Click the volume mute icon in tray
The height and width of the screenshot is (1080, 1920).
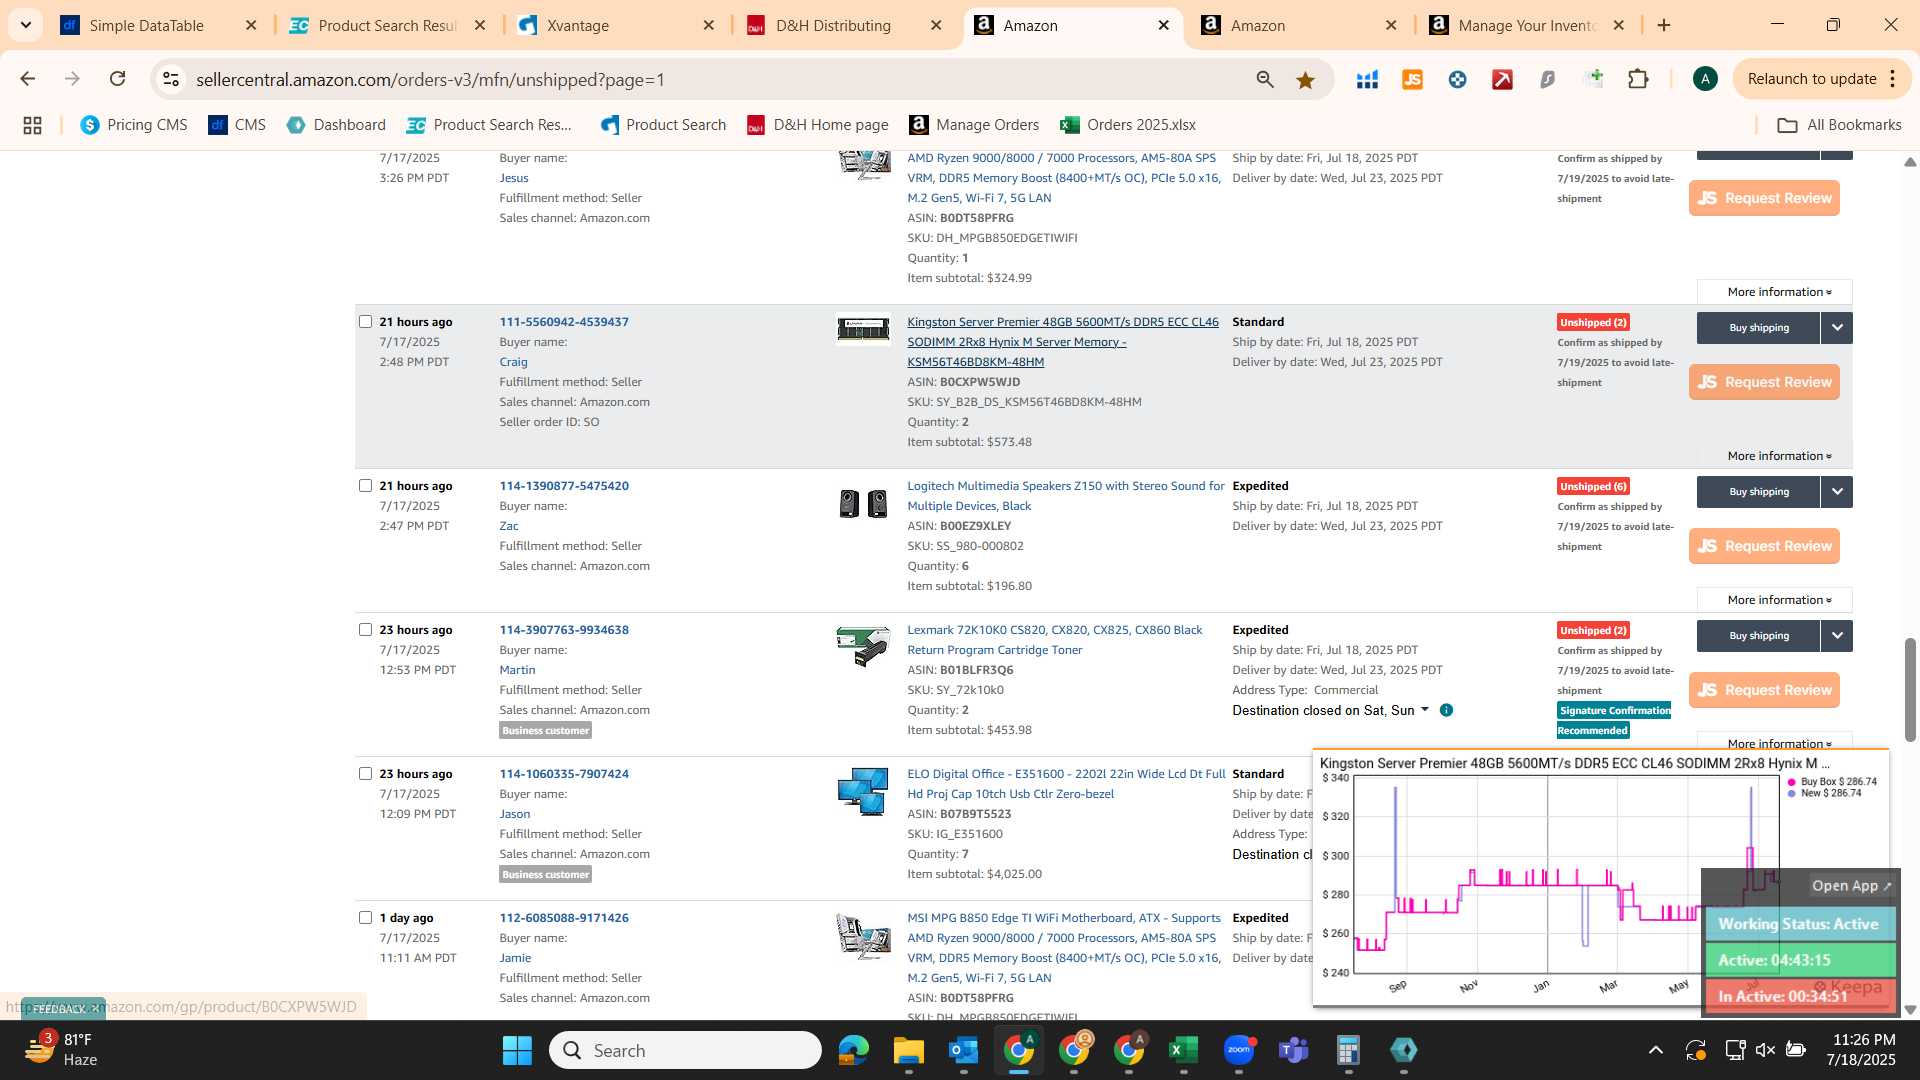[x=1765, y=1050]
